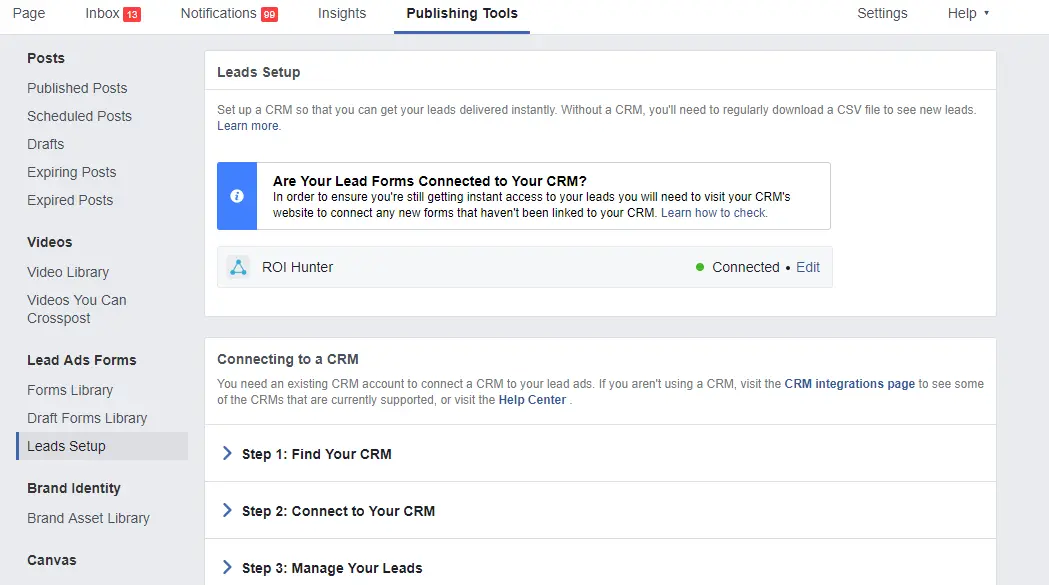Edit the ROI Hunter connection
This screenshot has width=1049, height=585.
808,267
